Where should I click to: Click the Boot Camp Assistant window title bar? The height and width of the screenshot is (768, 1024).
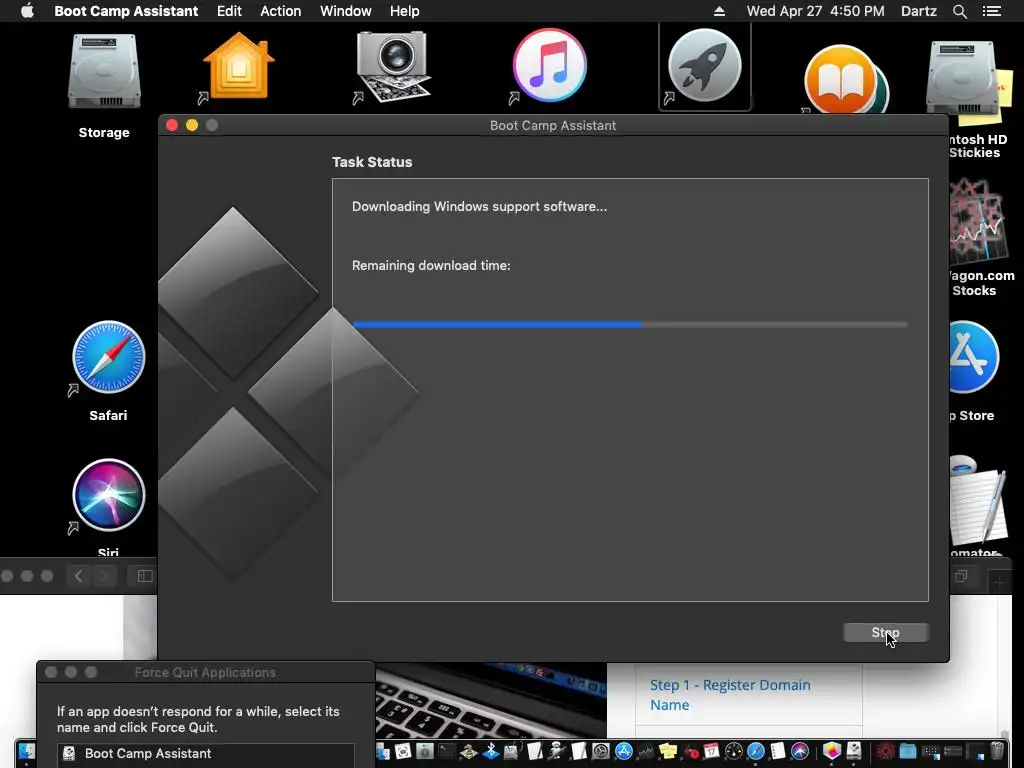coord(553,125)
